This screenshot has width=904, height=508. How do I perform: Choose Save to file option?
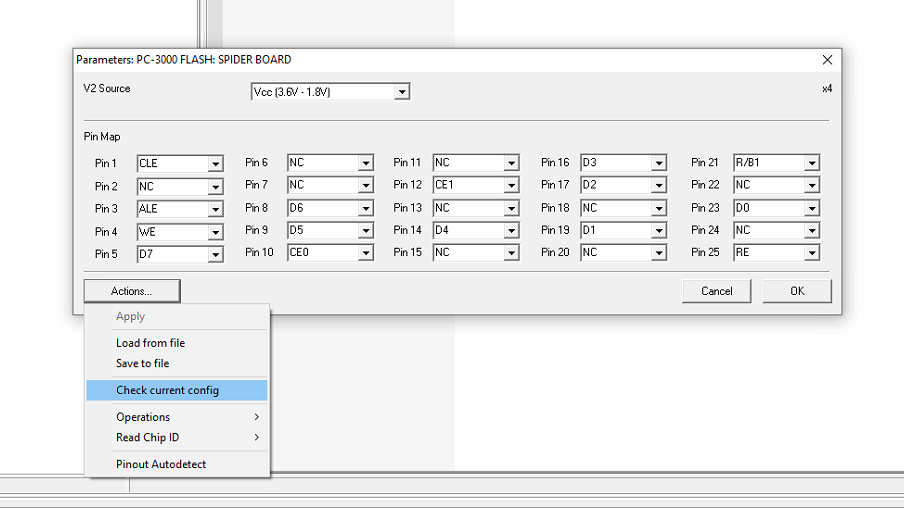pyautogui.click(x=143, y=364)
